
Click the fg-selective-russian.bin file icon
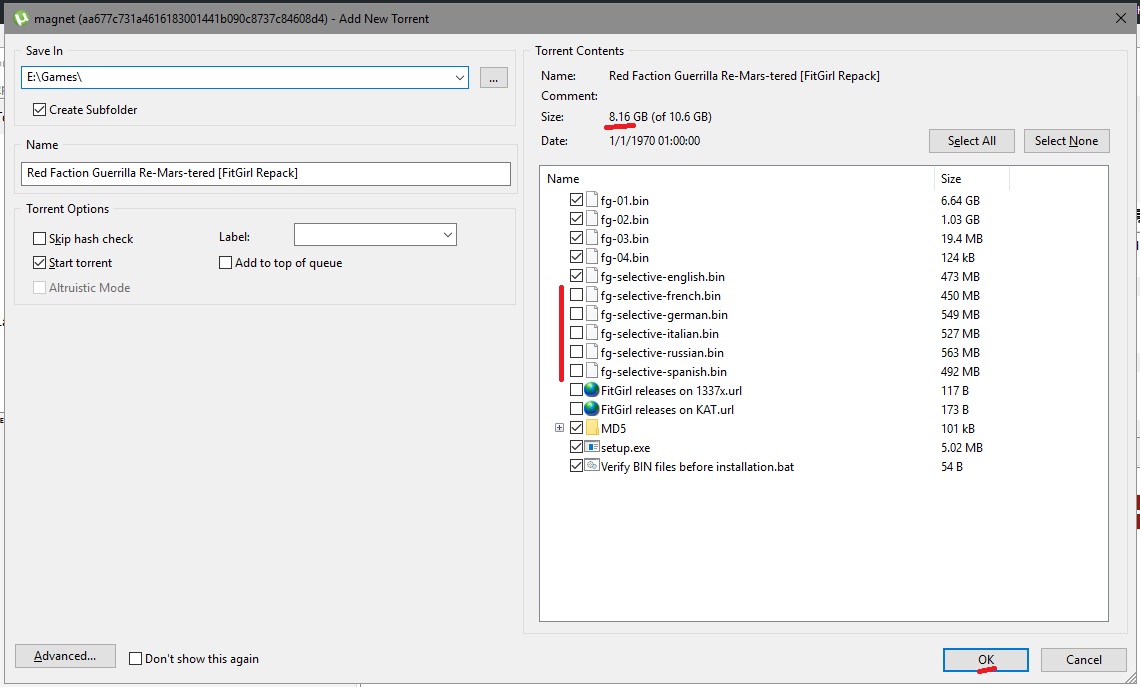tap(592, 353)
